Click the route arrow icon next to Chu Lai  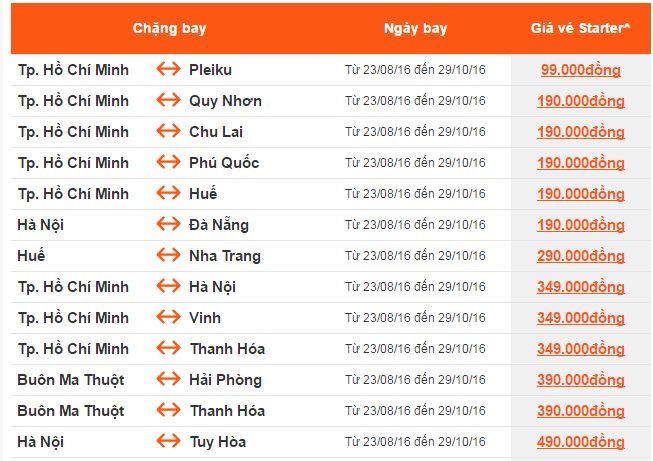pyautogui.click(x=167, y=132)
